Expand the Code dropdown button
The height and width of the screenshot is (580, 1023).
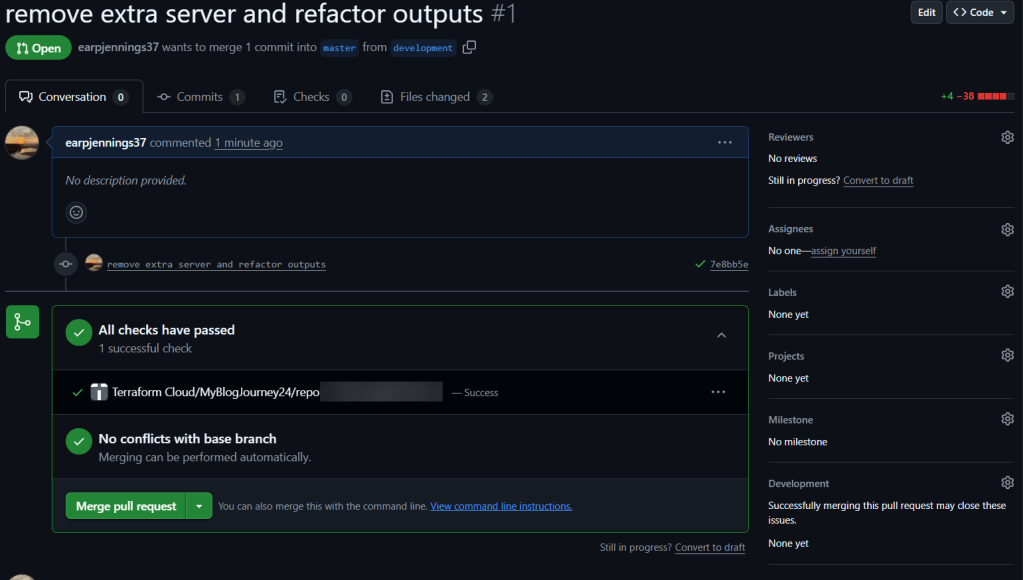[979, 12]
